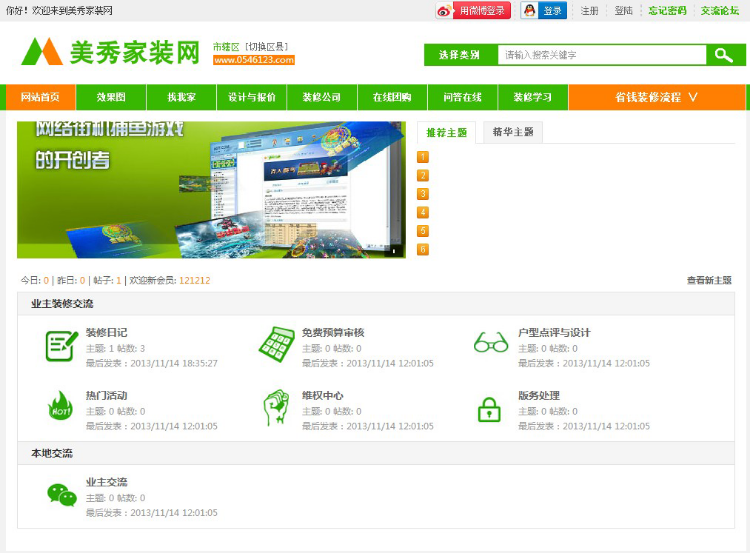The image size is (750, 553).
Task: Click the 市辖区 district label
Action: (x=226, y=47)
